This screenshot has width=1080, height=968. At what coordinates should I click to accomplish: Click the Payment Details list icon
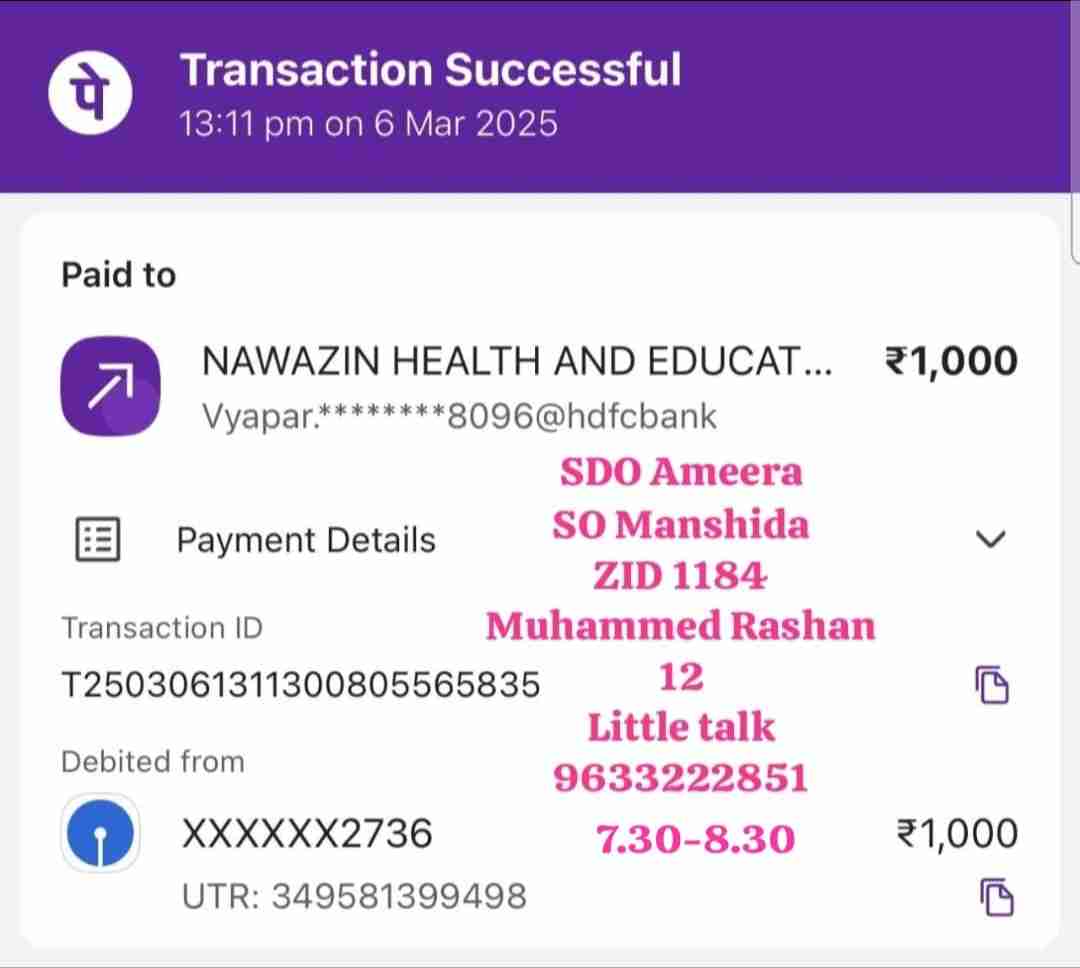(98, 540)
